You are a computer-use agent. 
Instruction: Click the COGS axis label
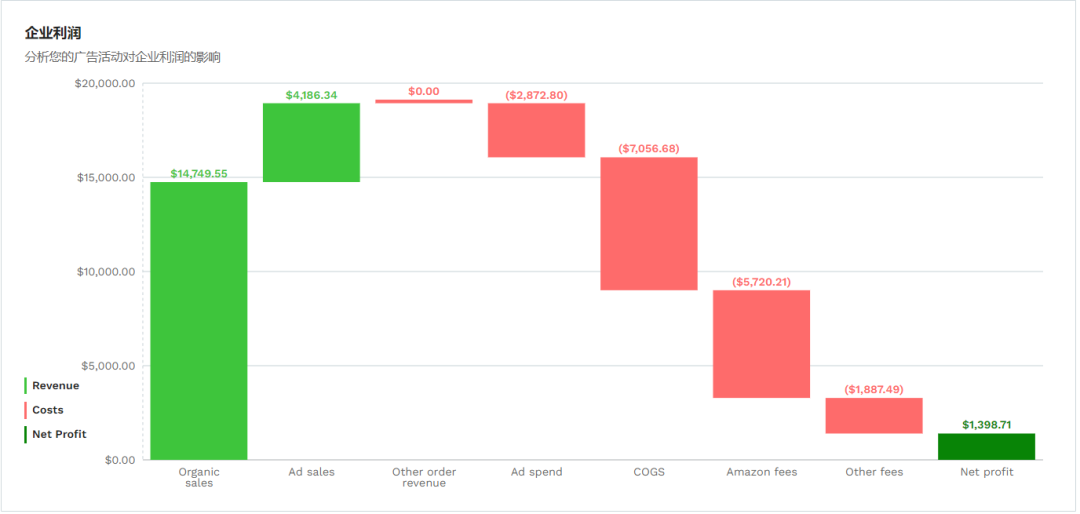pos(648,472)
